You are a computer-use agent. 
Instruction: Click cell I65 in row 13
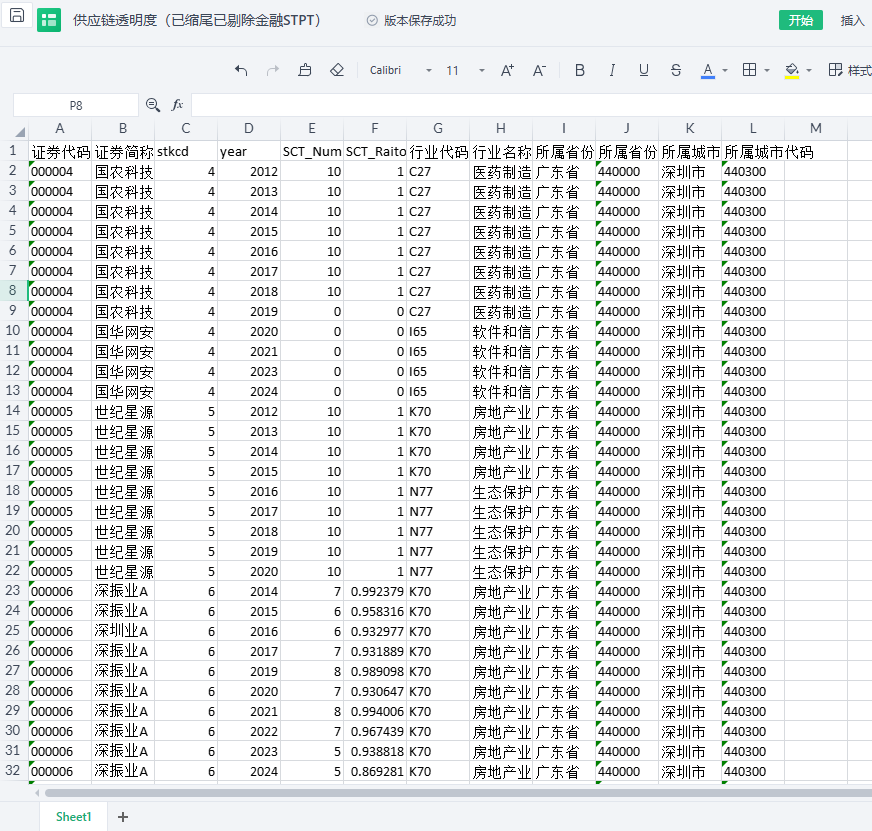tap(438, 392)
